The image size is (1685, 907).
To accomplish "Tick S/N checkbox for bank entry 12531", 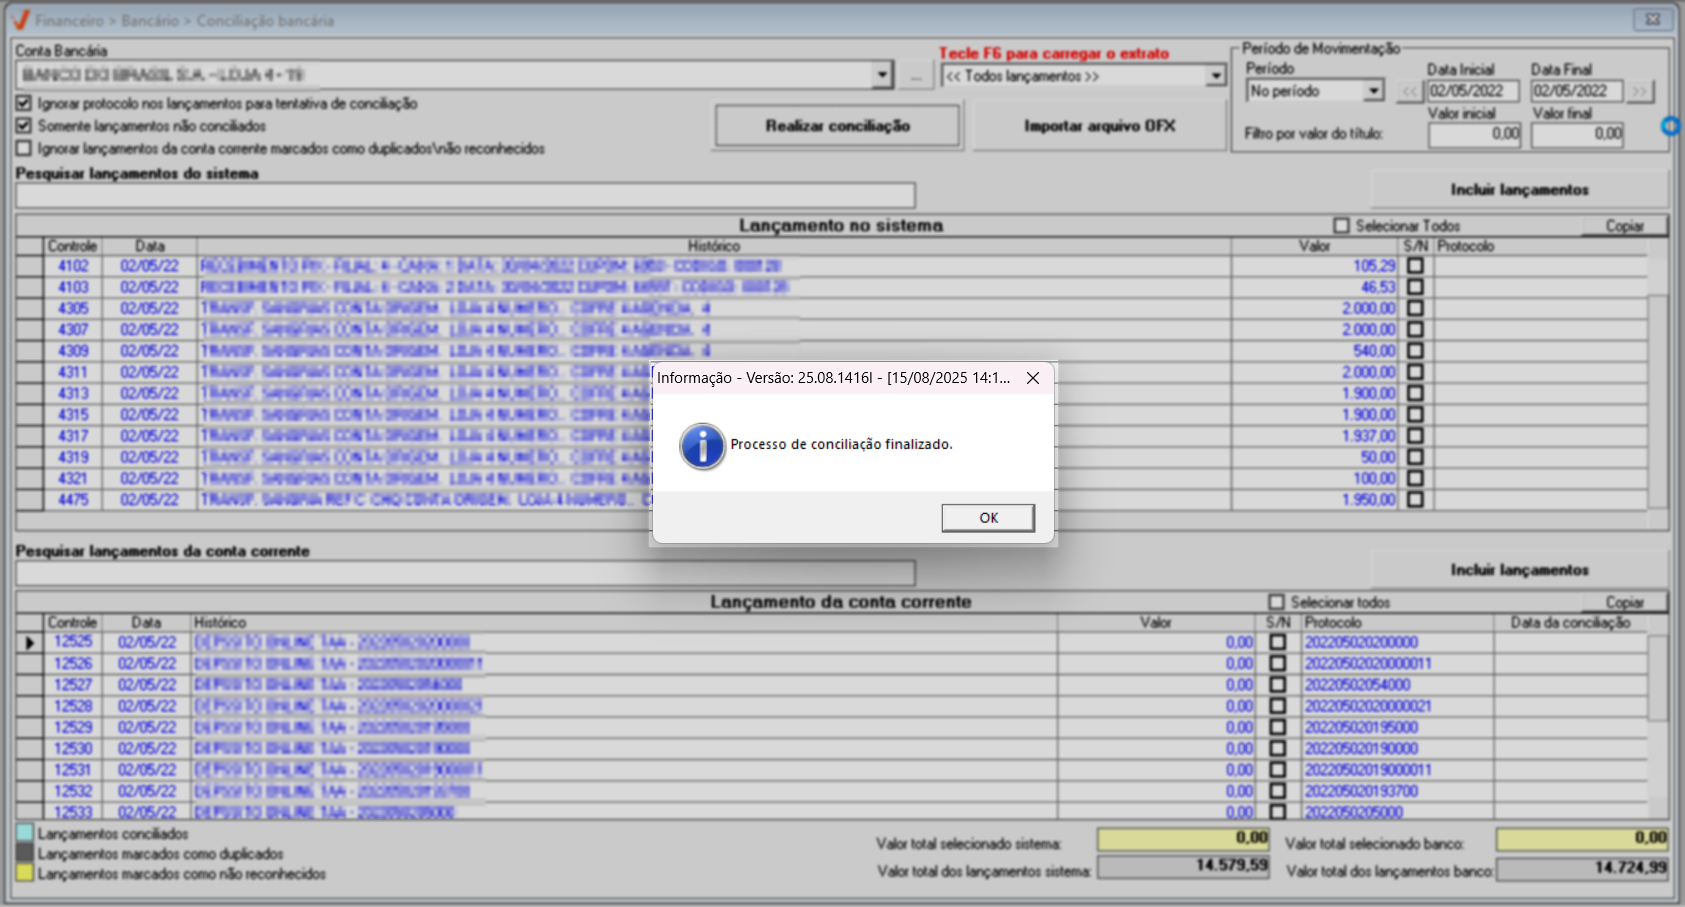I will [1278, 770].
